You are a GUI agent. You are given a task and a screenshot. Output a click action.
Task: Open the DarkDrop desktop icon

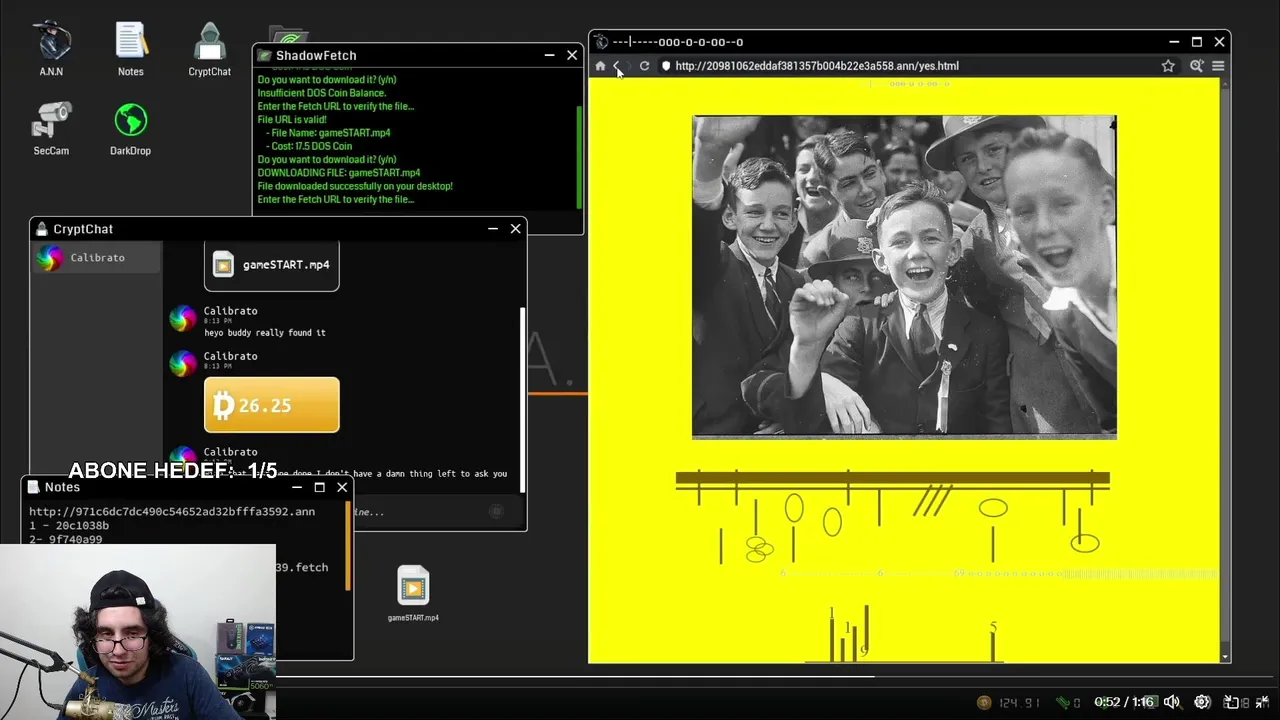130,129
